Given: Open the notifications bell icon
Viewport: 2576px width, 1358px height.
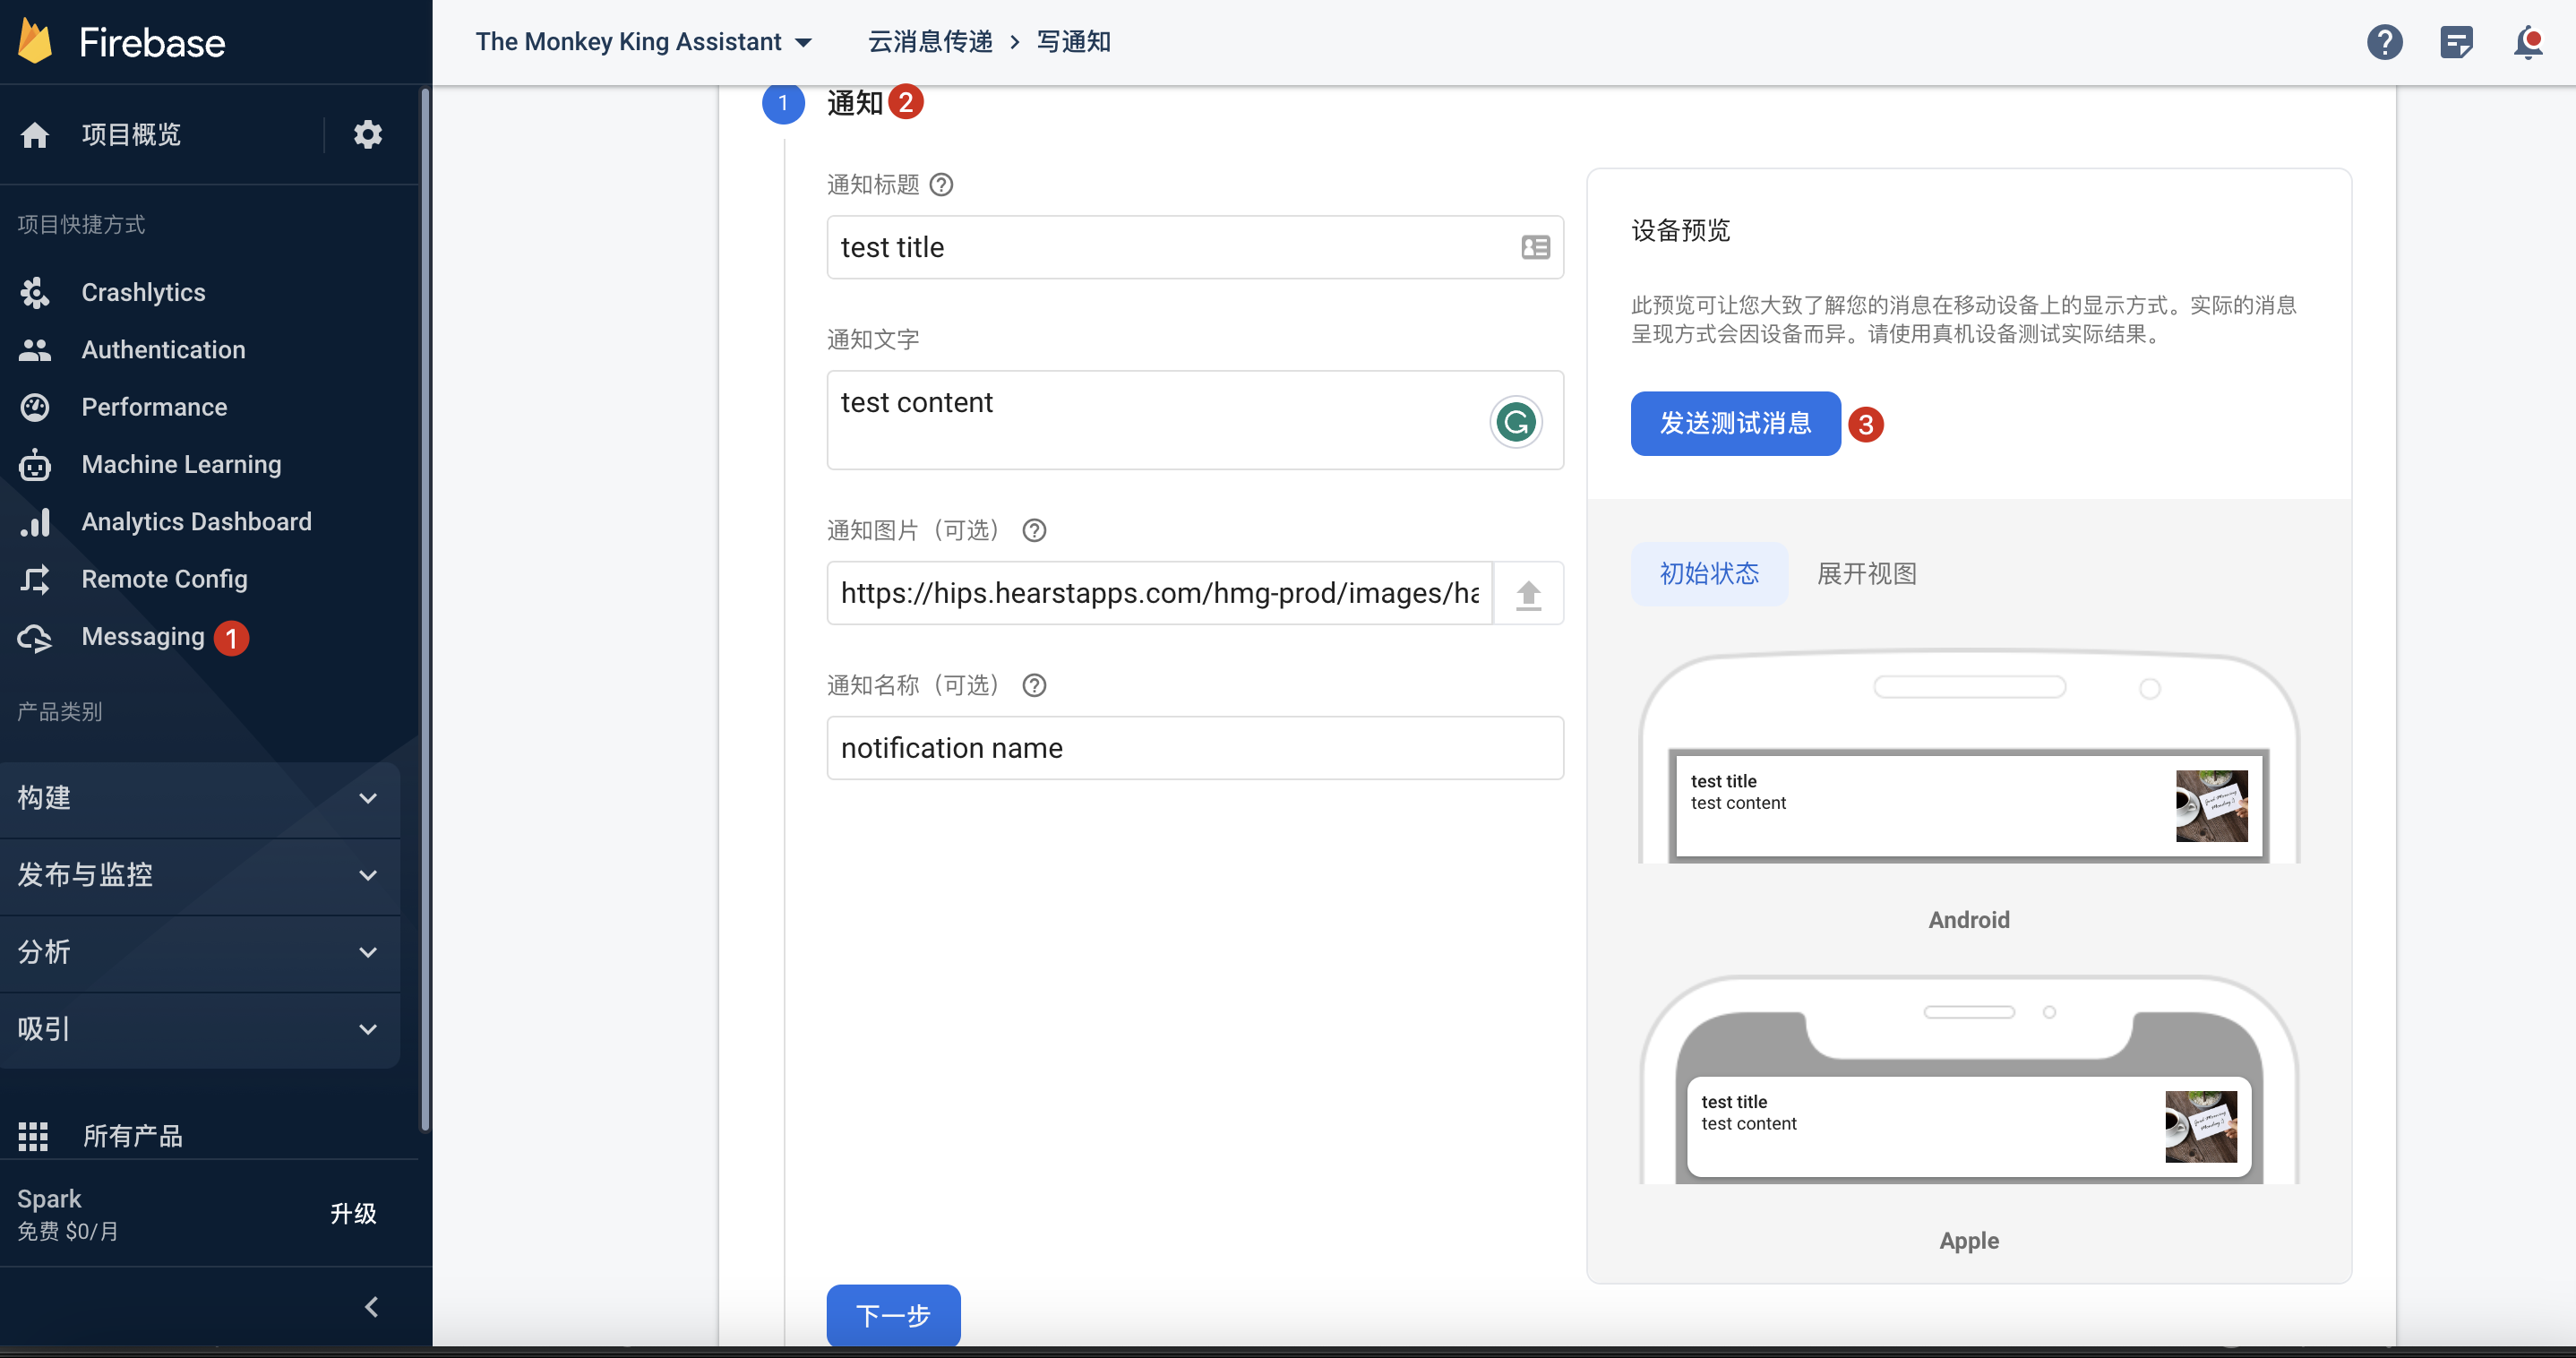Looking at the screenshot, I should click(2527, 42).
